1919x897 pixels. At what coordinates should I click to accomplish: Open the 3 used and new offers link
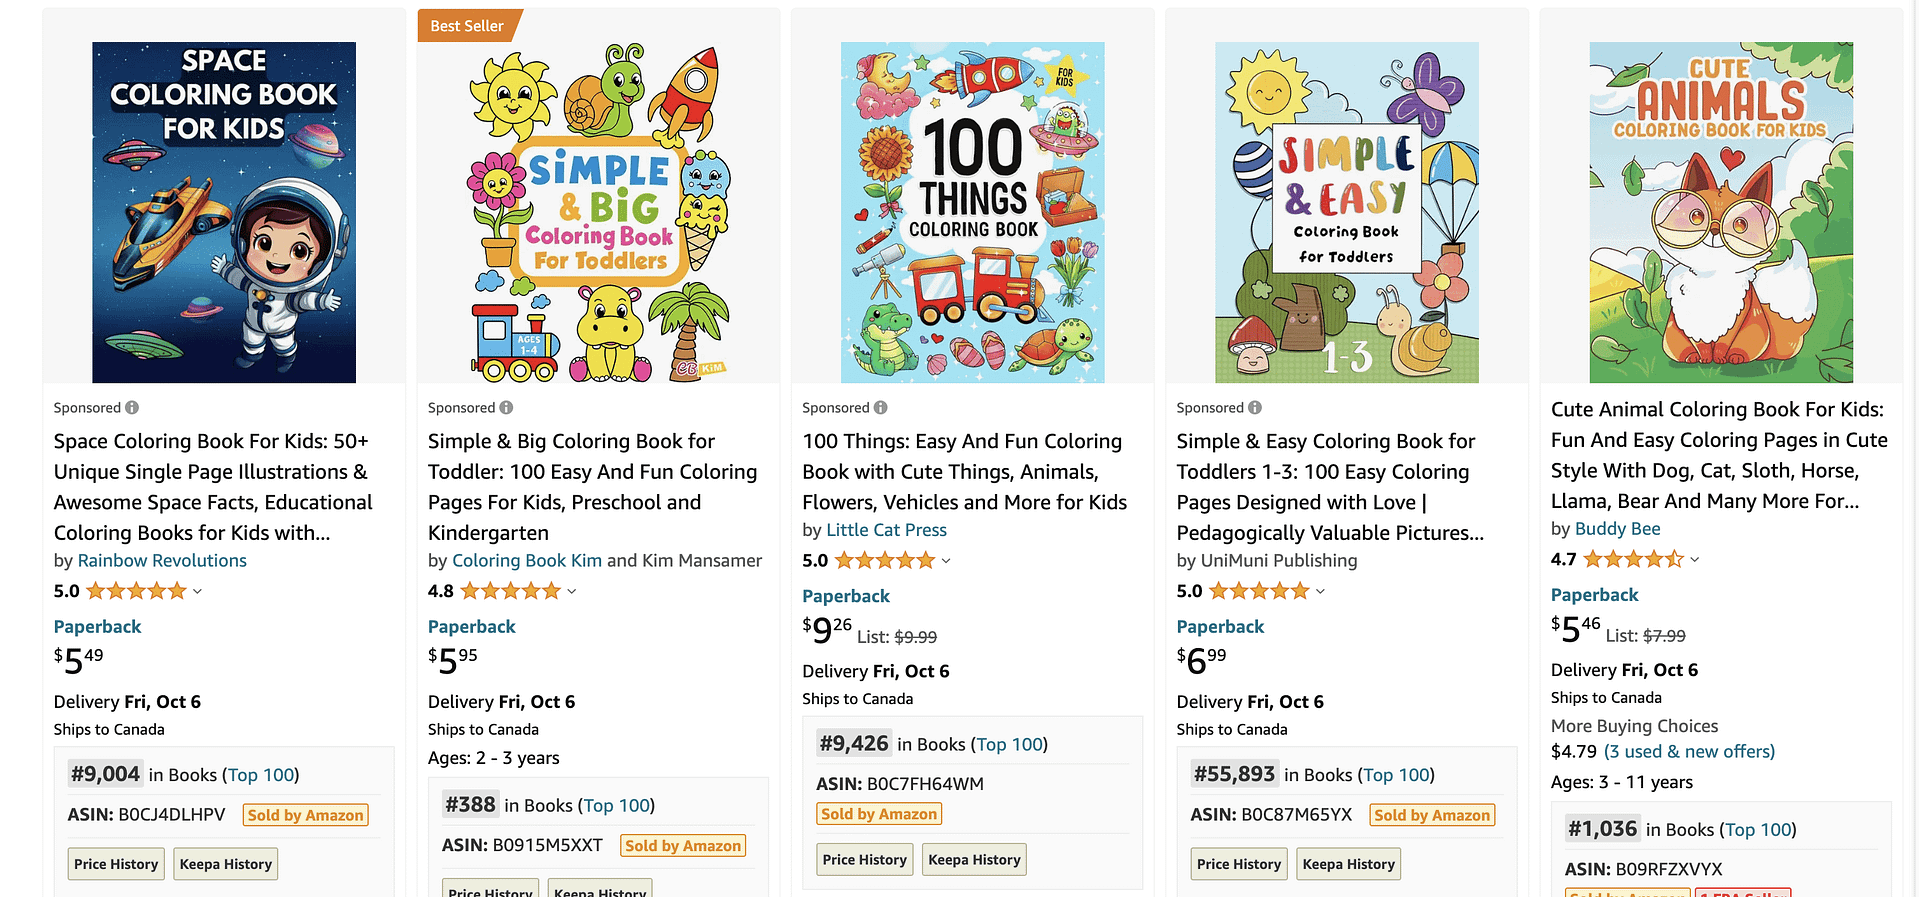(x=1689, y=751)
